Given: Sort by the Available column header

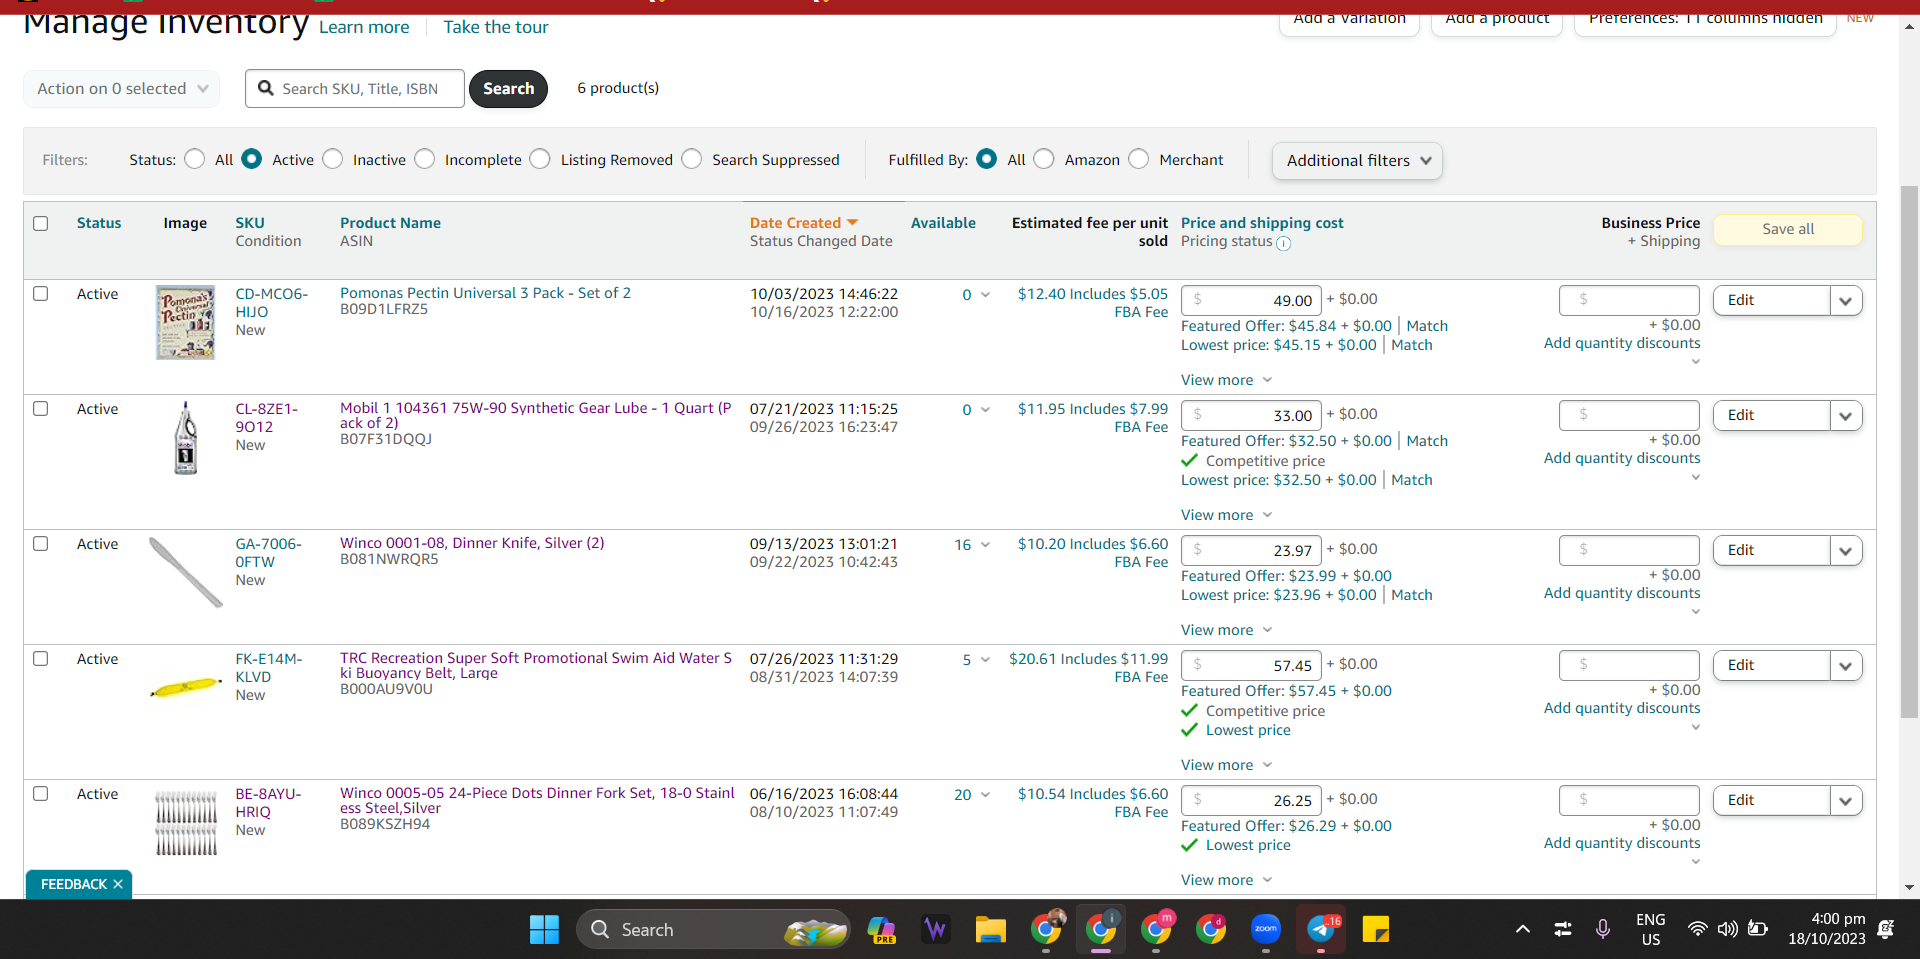Looking at the screenshot, I should coord(943,223).
